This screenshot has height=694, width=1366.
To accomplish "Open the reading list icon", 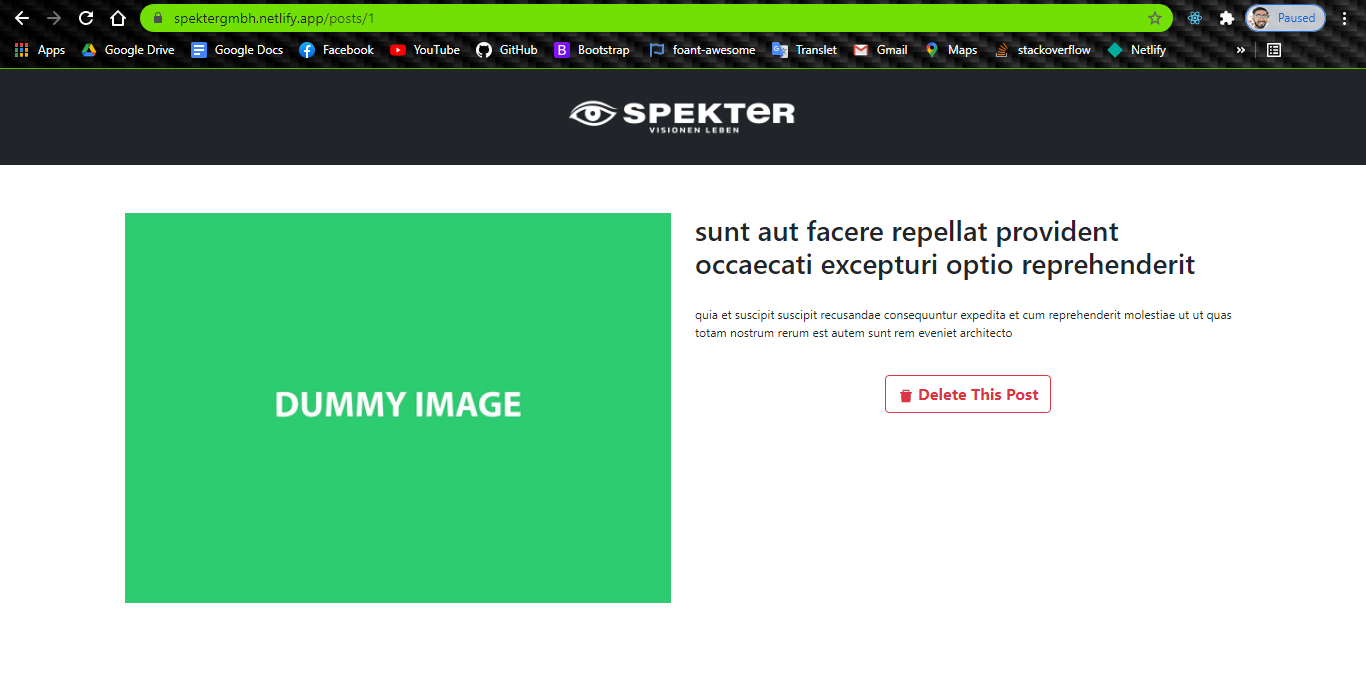I will (1274, 50).
